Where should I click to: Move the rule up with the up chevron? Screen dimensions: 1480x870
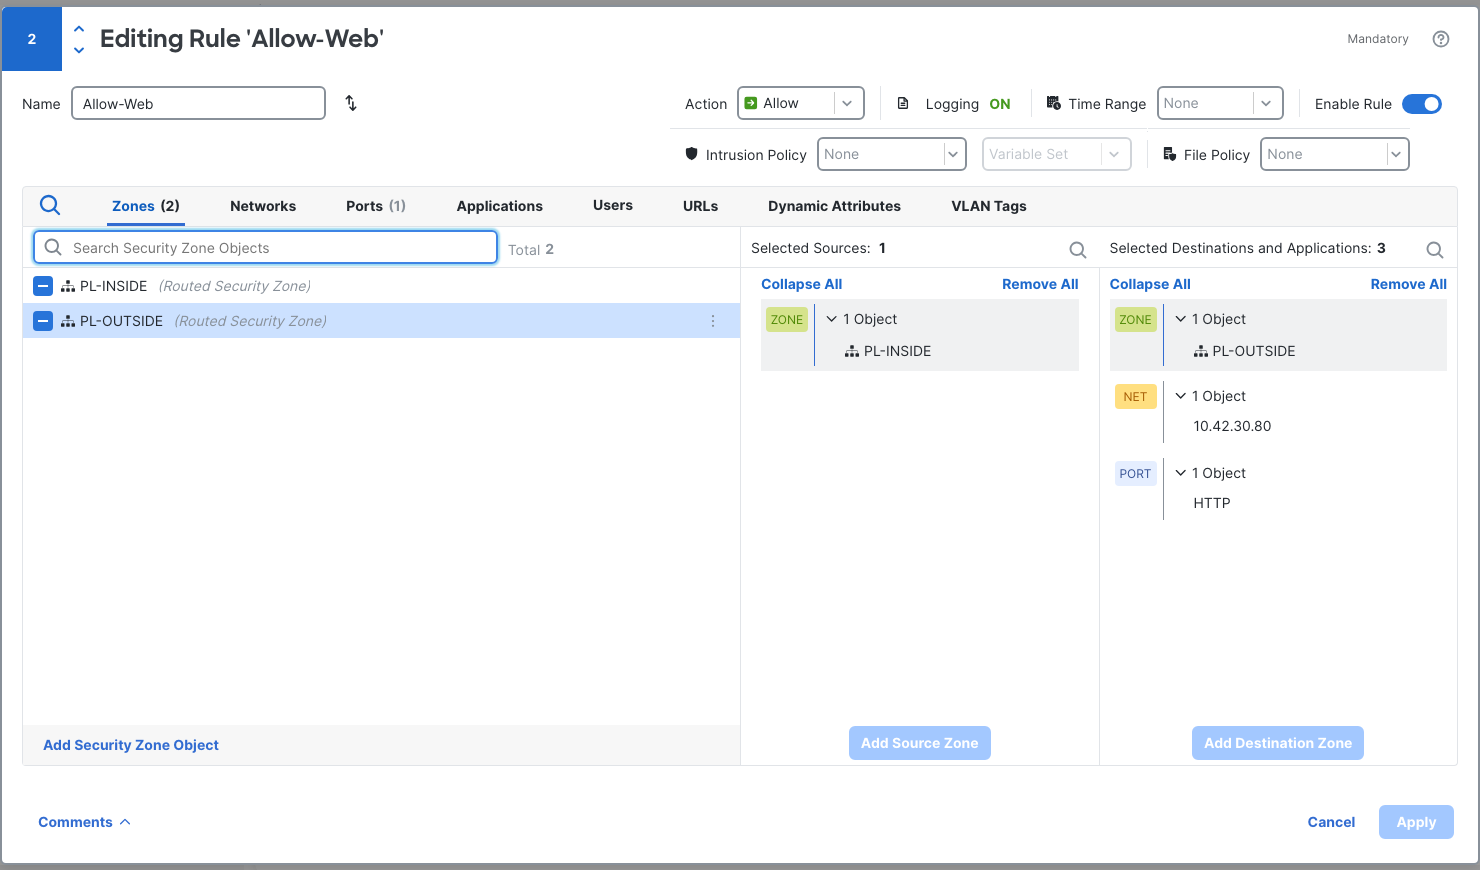(79, 29)
